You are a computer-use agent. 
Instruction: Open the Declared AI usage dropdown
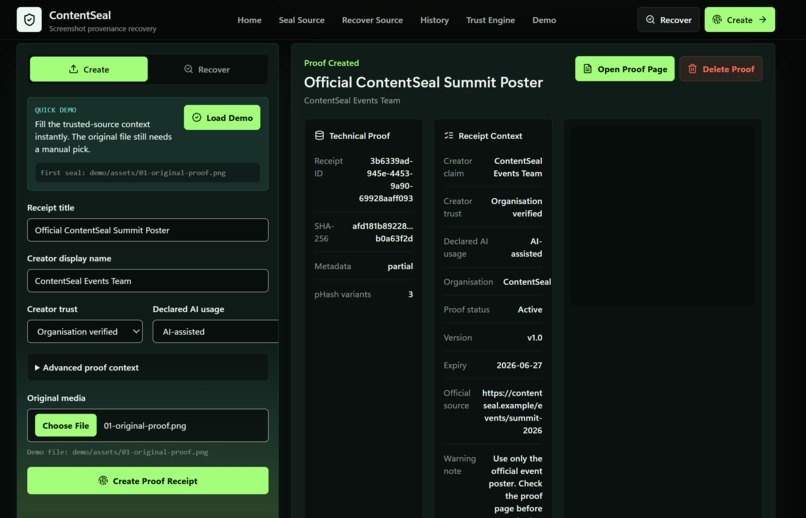click(215, 331)
